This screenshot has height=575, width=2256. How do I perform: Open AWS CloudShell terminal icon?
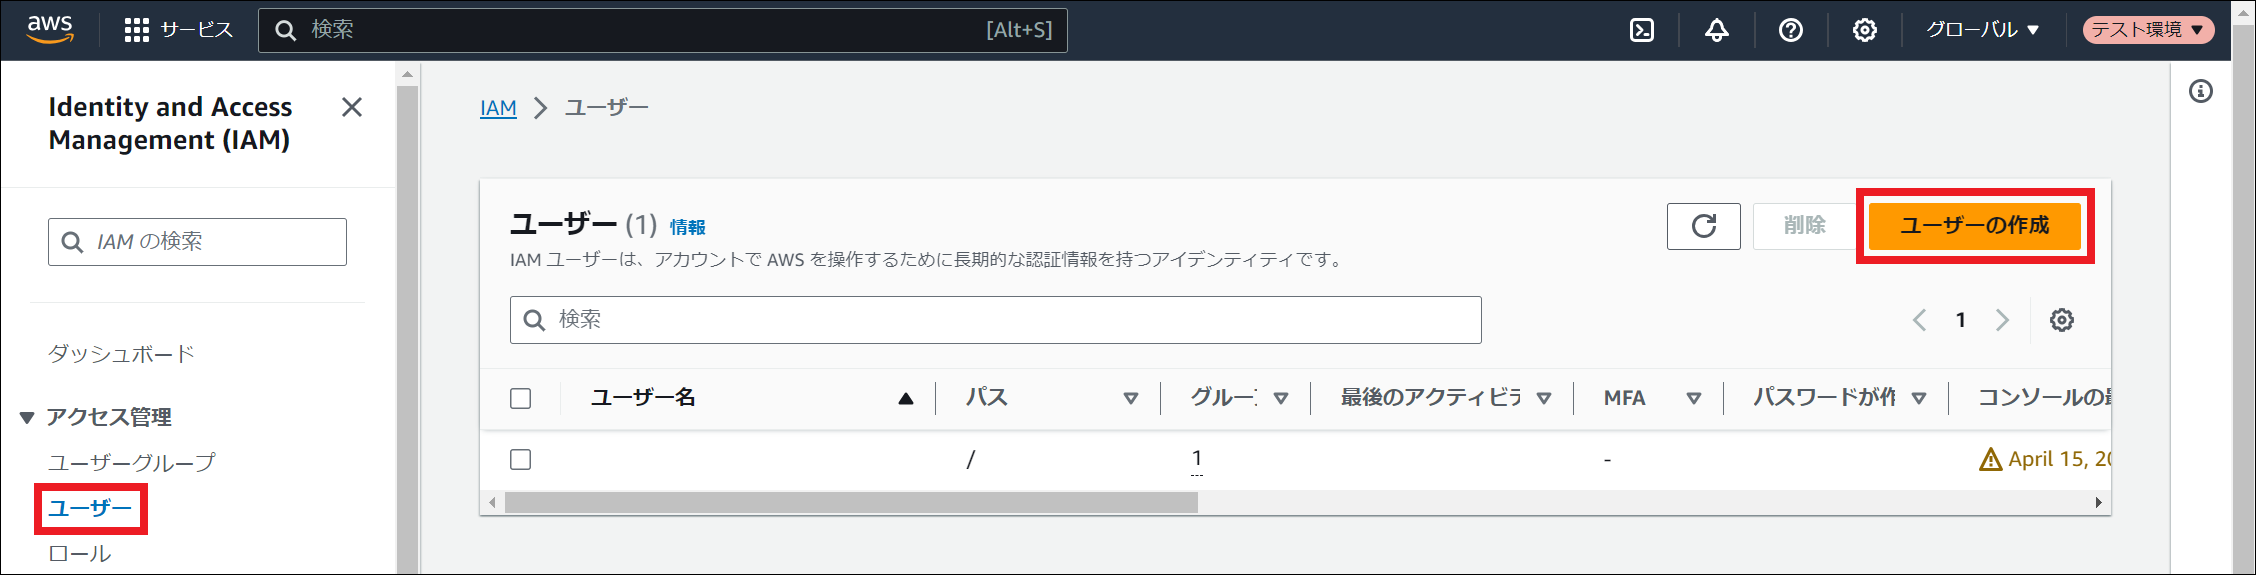pyautogui.click(x=1642, y=30)
